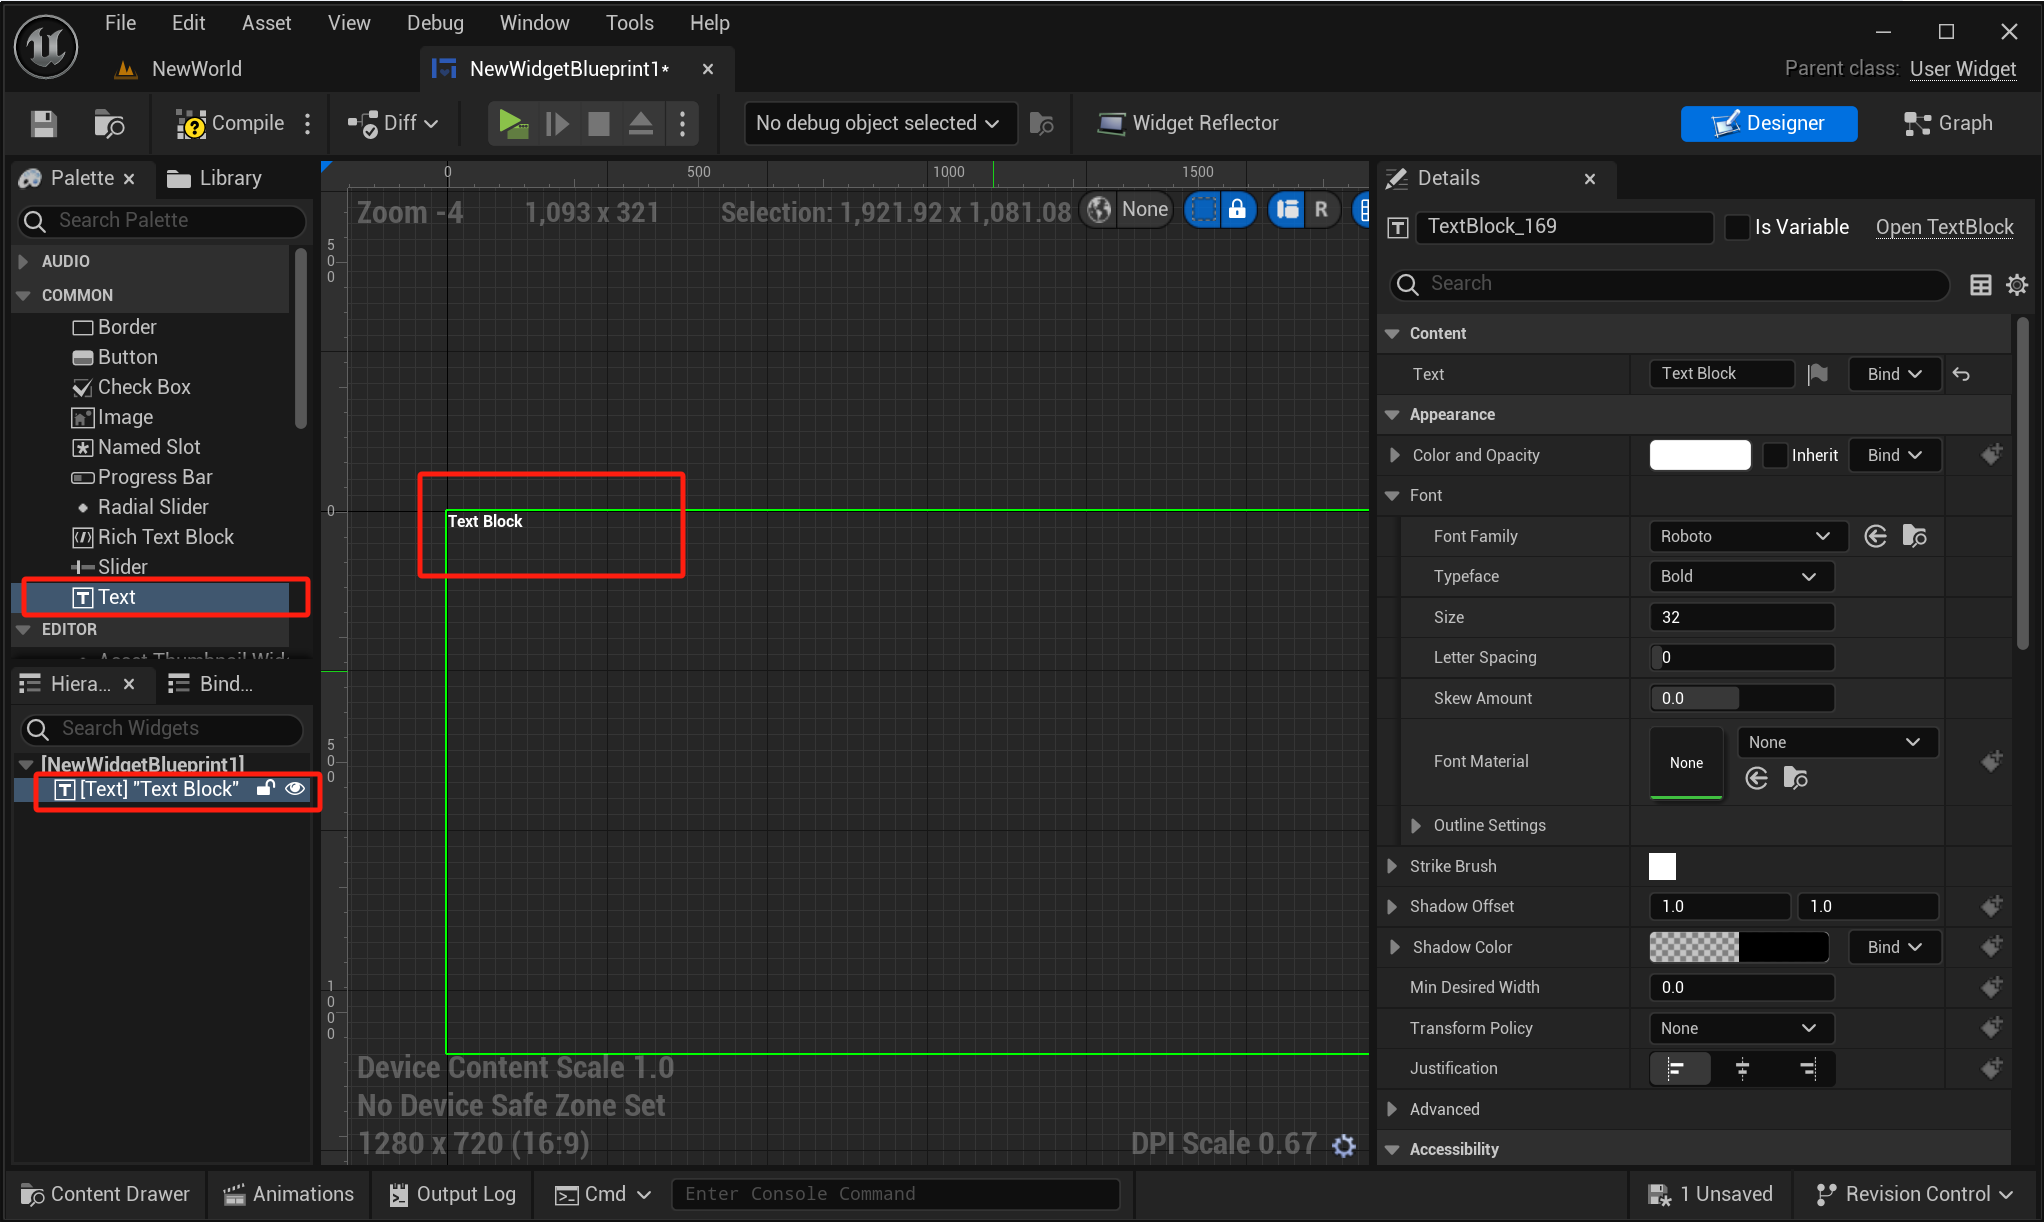The image size is (2044, 1222).
Task: Click the find debug object icon
Action: (1042, 123)
